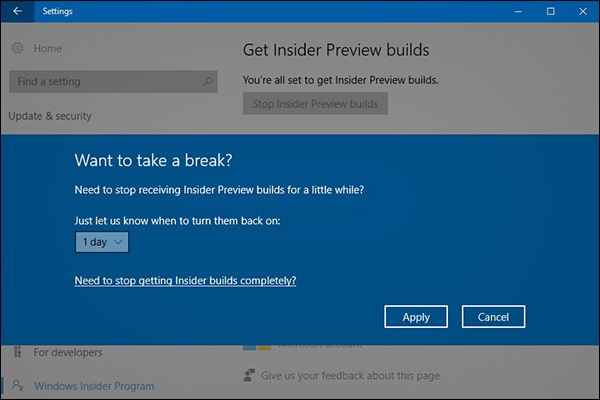Click the Windows Insider Program person icon
The width and height of the screenshot is (600, 400).
pos(17,385)
